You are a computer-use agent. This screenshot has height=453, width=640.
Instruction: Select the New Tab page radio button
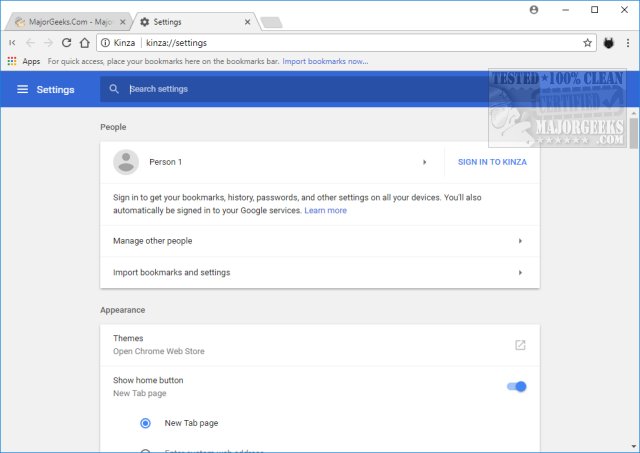145,423
